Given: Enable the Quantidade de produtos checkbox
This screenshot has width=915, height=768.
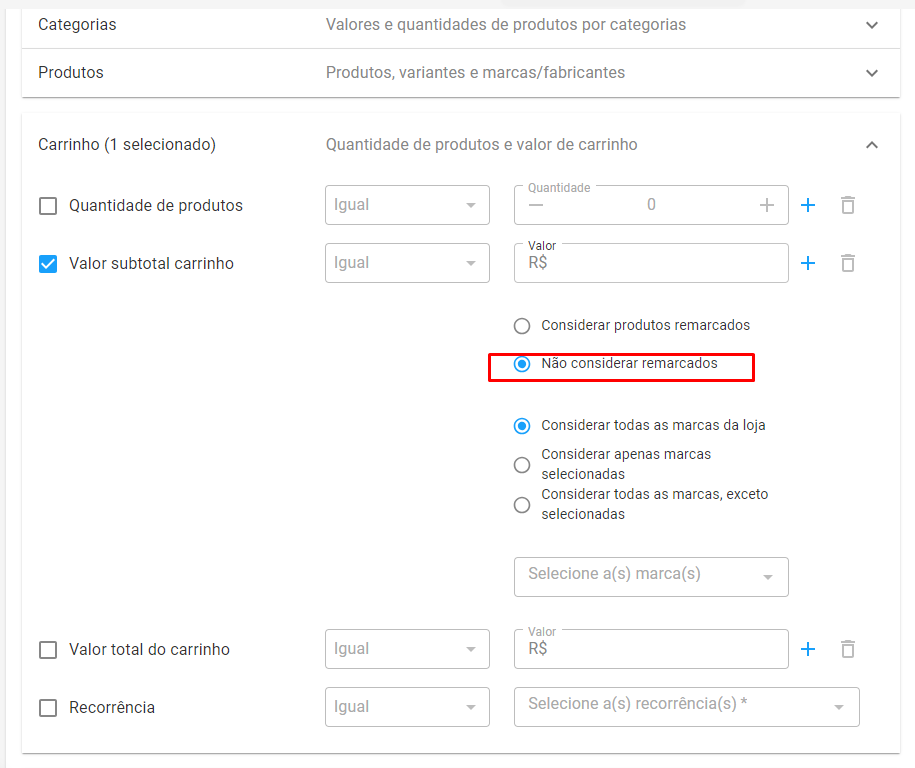Looking at the screenshot, I should click(x=48, y=206).
